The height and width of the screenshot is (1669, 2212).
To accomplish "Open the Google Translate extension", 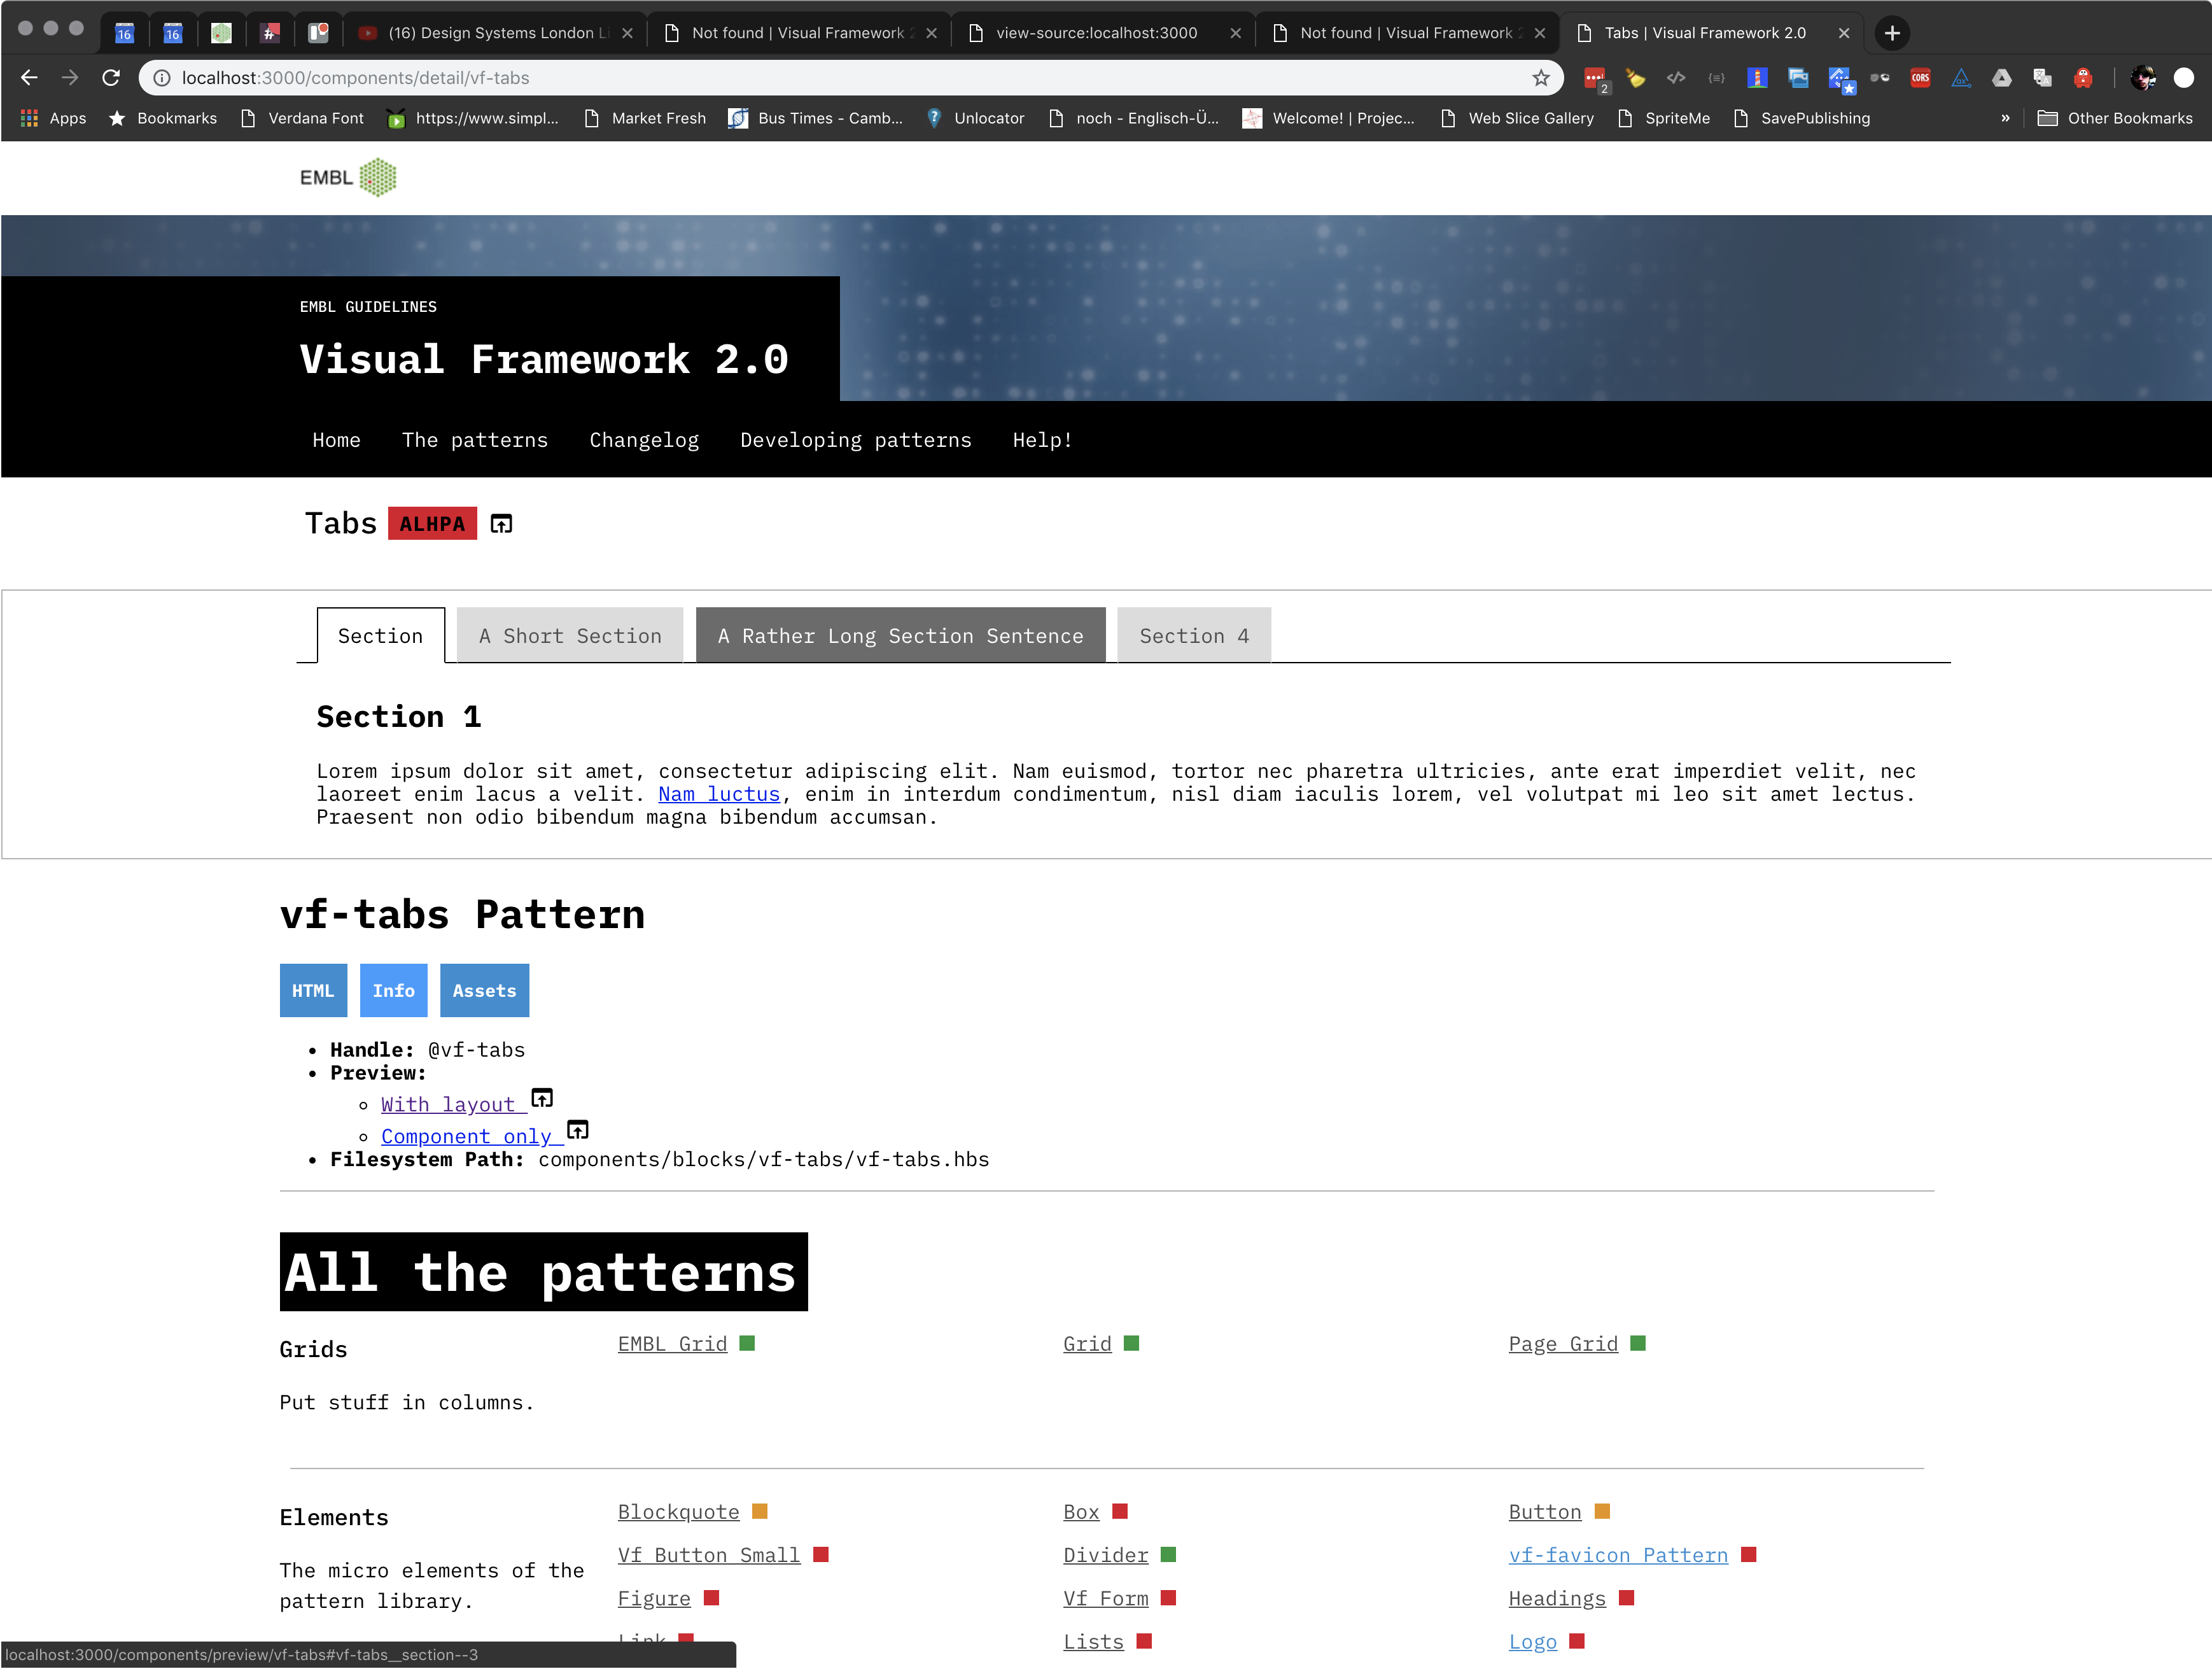I will tap(2043, 78).
